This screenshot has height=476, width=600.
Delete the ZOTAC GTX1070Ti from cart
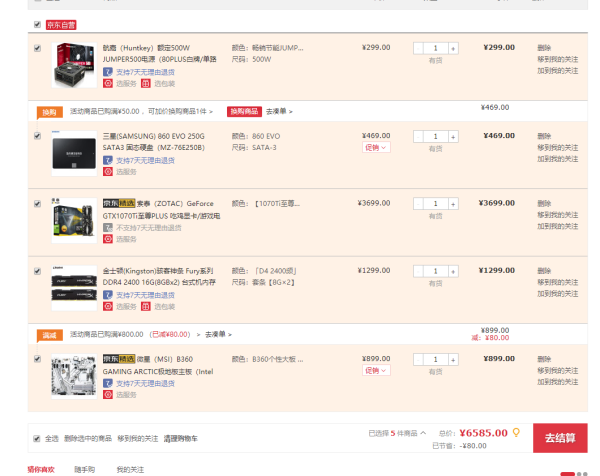(544, 204)
